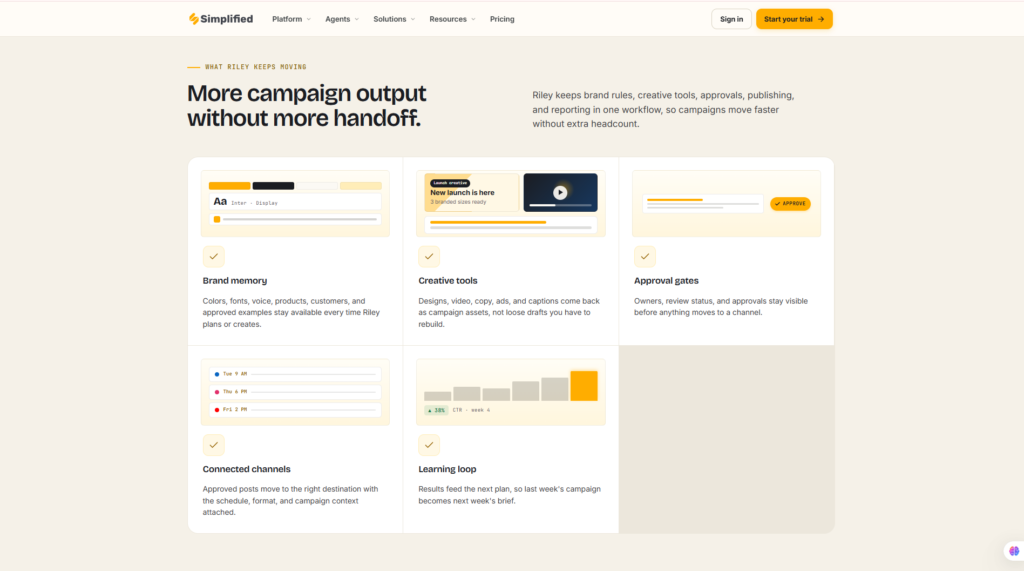Screen dimensions: 1024x571
Task: Click the Connected channels heading
Action: coord(246,469)
